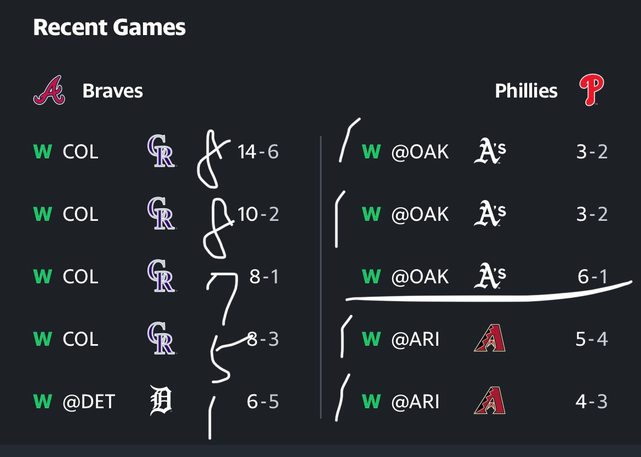Click the Rockies logo beside the 14-6 score
Image resolution: width=641 pixels, height=457 pixels.
pos(160,153)
